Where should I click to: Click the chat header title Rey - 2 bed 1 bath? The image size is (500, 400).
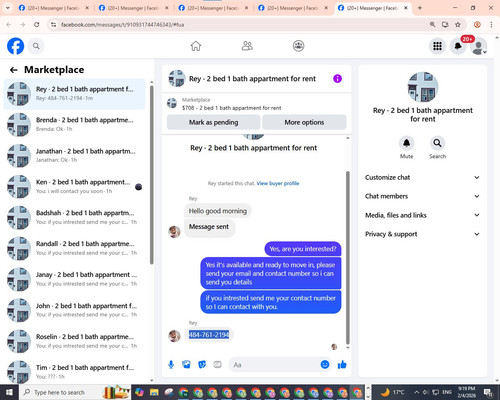click(x=252, y=79)
